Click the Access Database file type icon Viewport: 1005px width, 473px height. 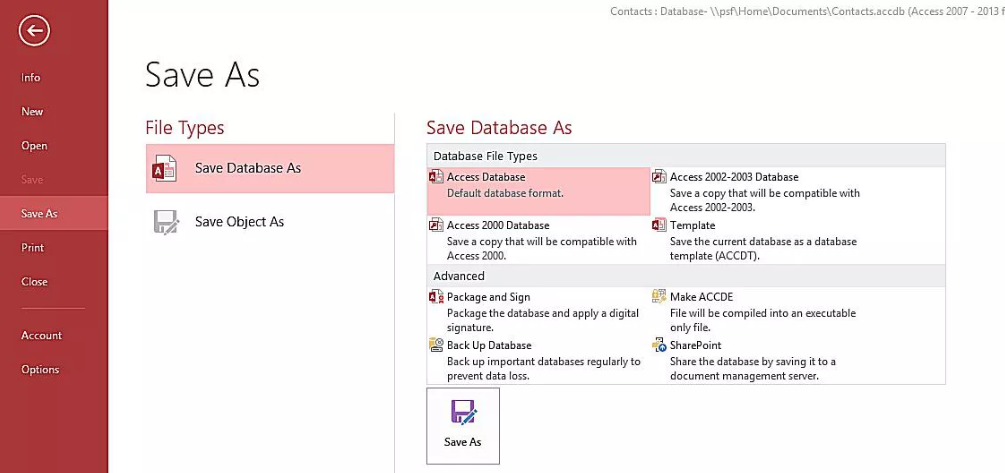point(436,177)
